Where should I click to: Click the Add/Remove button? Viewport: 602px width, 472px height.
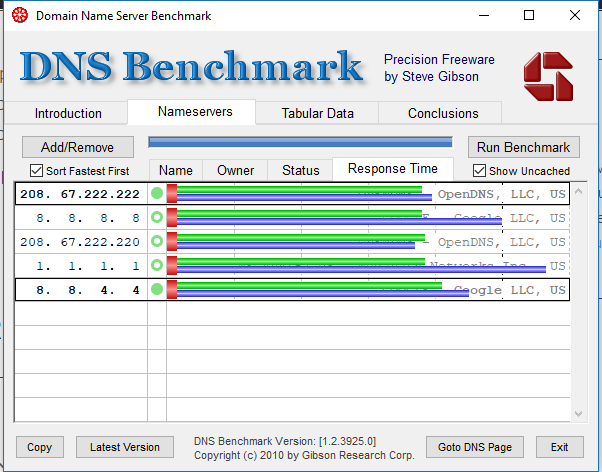click(78, 147)
